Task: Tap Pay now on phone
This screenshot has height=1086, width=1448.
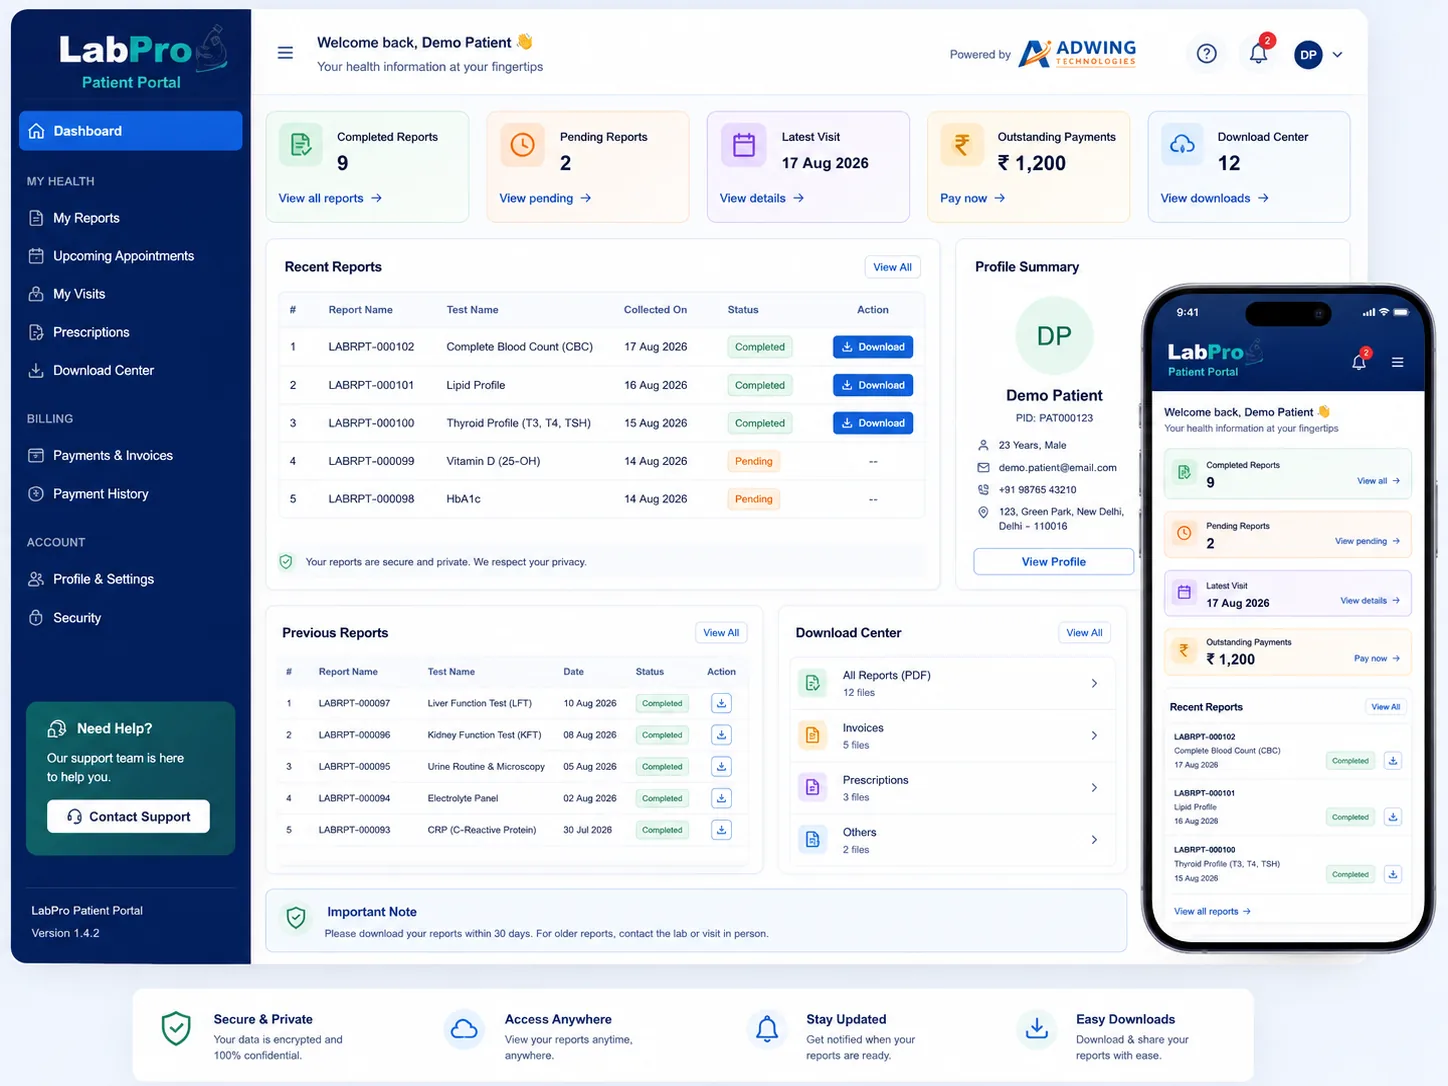Action: pyautogui.click(x=1377, y=659)
